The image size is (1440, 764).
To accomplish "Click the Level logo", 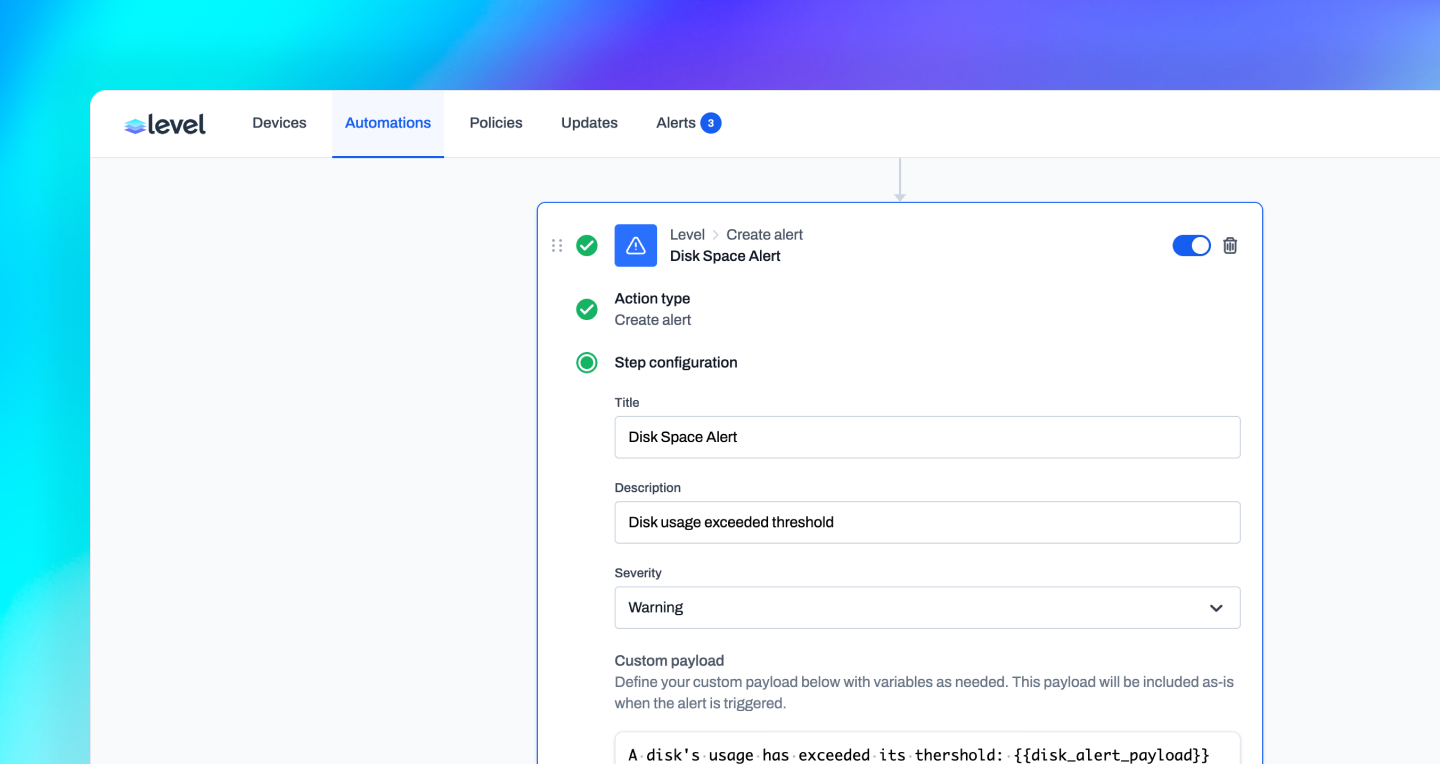I will (165, 124).
